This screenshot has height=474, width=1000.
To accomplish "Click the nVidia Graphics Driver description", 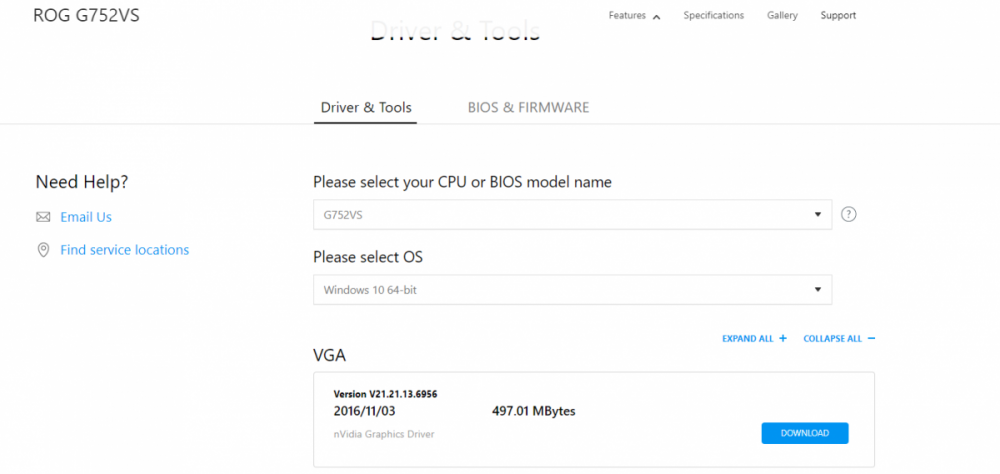I will click(384, 434).
